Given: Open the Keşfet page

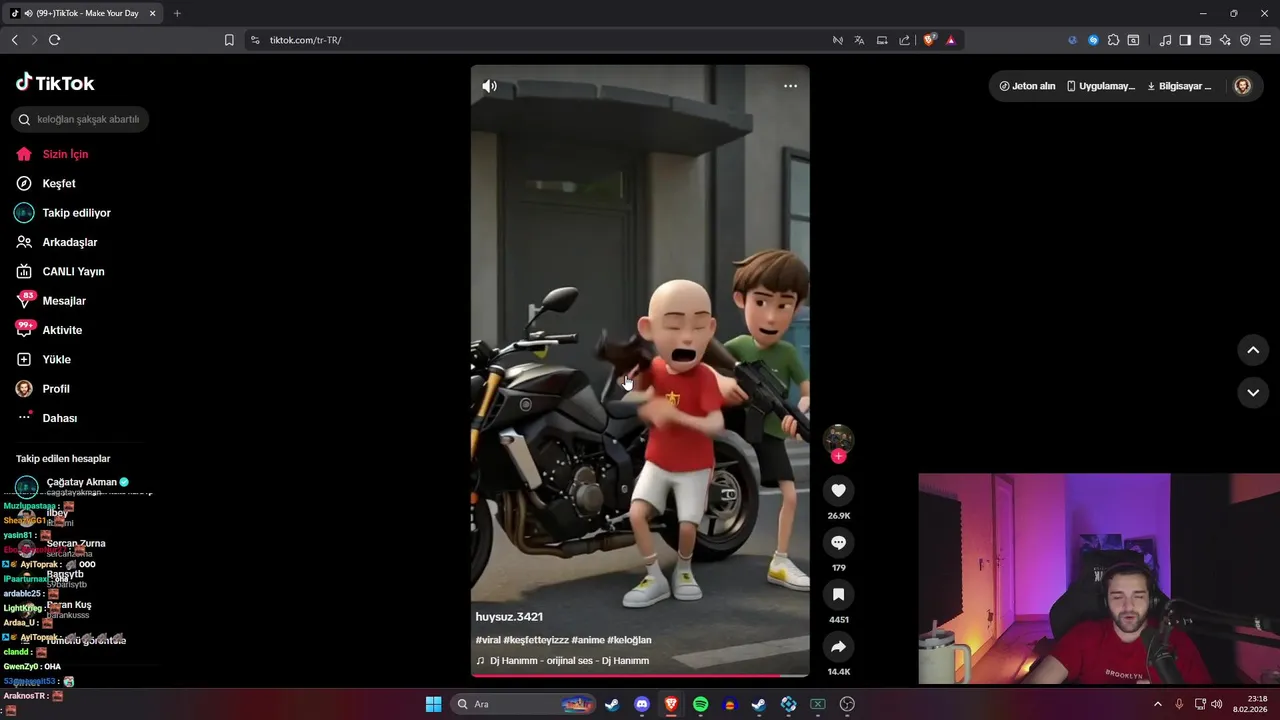Looking at the screenshot, I should coord(59,183).
